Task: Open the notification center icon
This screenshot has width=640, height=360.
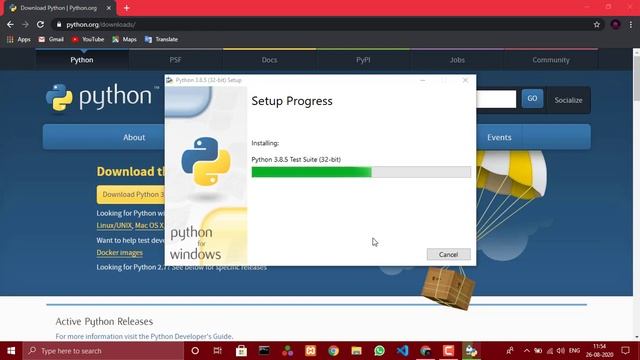Action: [x=625, y=351]
